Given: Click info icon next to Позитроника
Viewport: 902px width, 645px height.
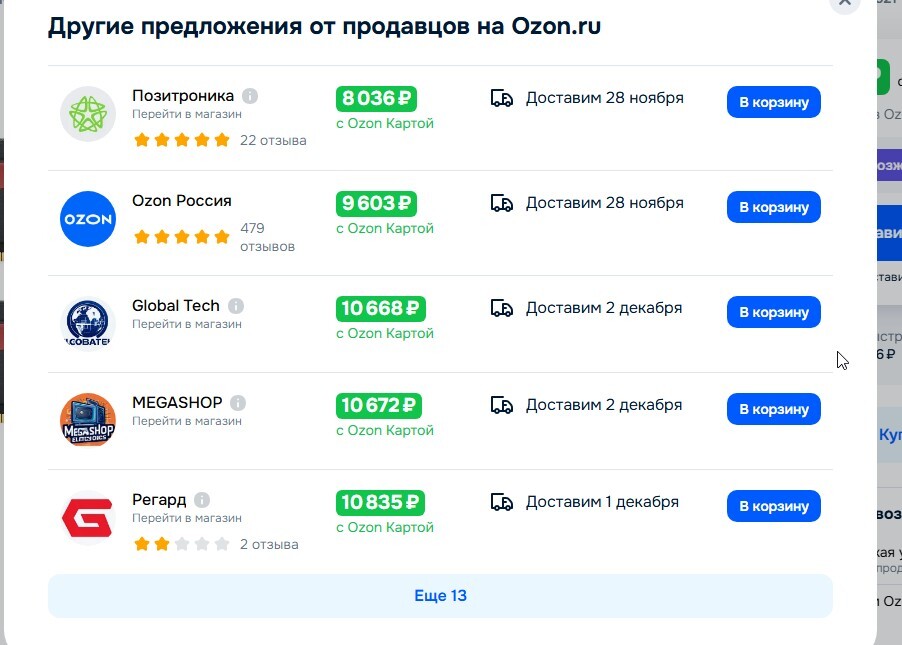Looking at the screenshot, I should coord(250,96).
